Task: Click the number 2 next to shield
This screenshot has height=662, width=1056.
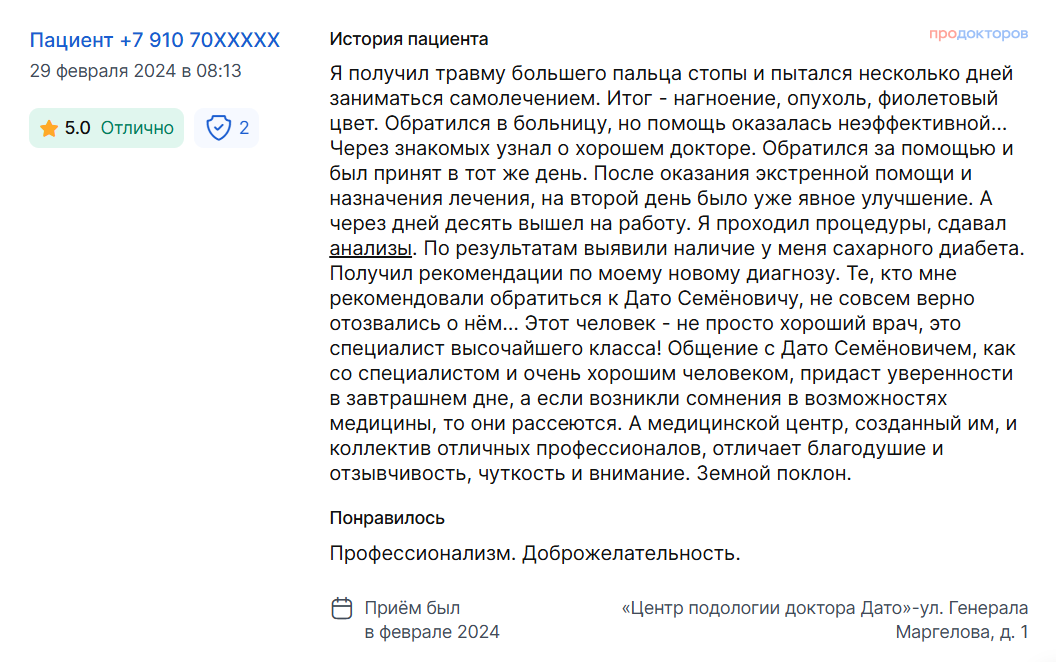Action: point(244,128)
